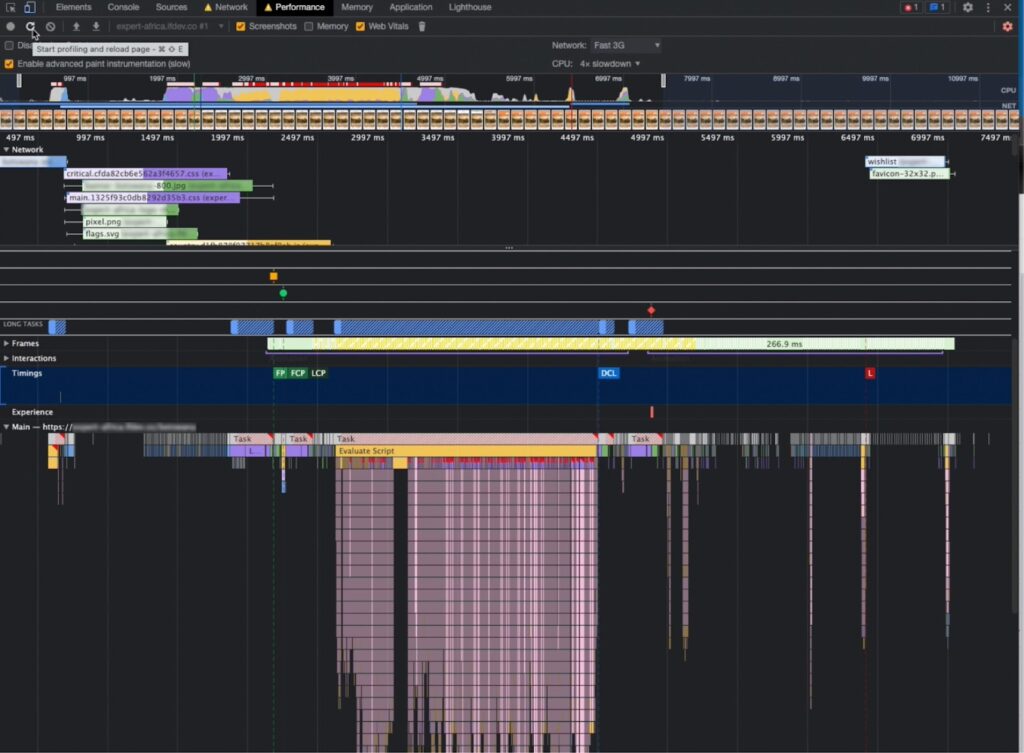Open the Network throttling Fast 3G dropdown
1024x753 pixels.
coord(627,46)
